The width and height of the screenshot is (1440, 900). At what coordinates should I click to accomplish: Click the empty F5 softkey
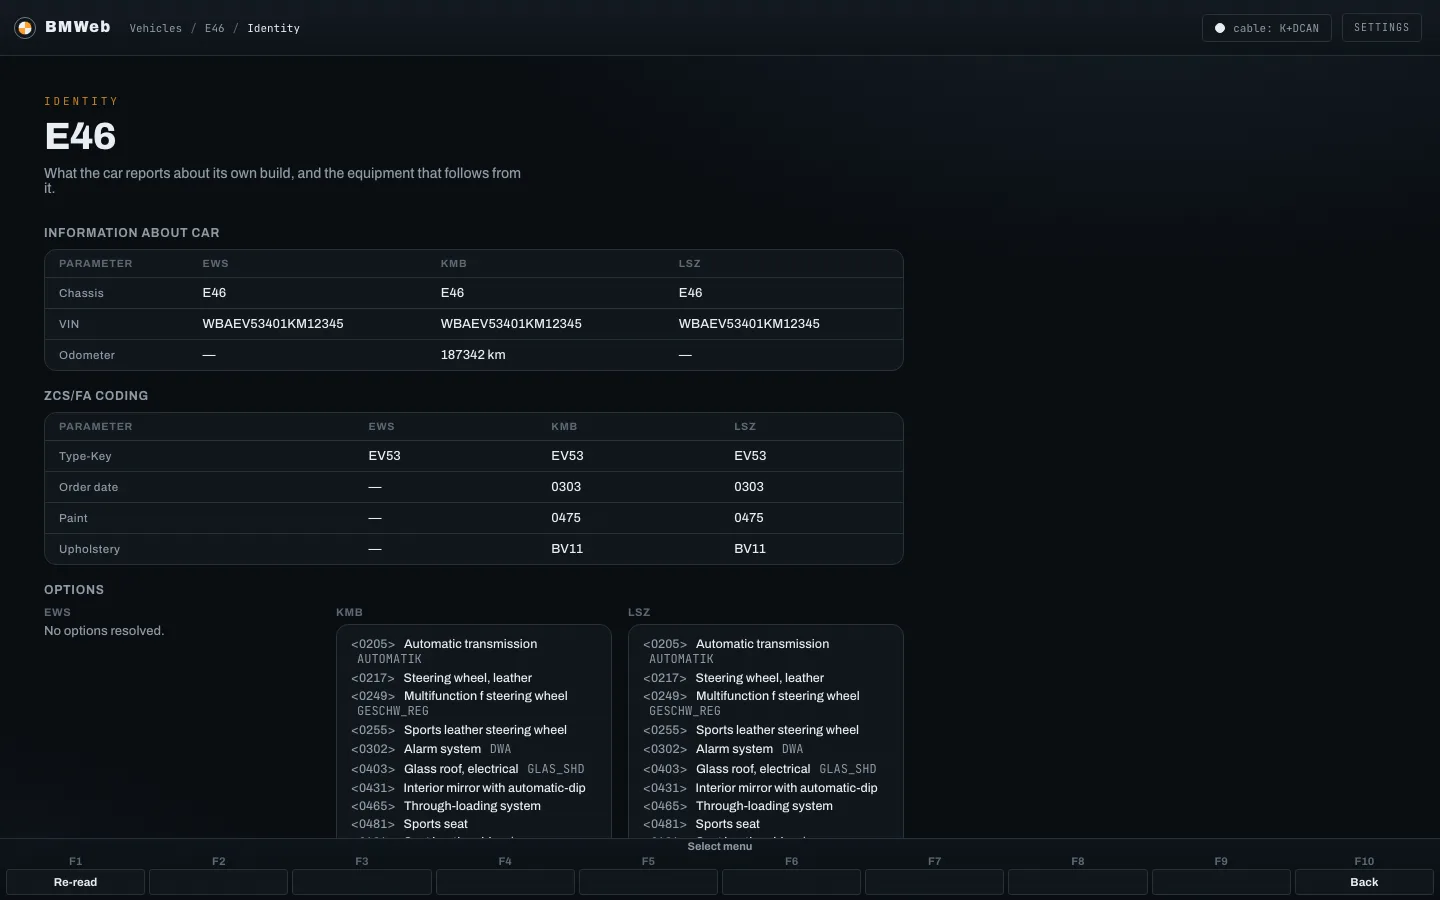click(x=648, y=882)
